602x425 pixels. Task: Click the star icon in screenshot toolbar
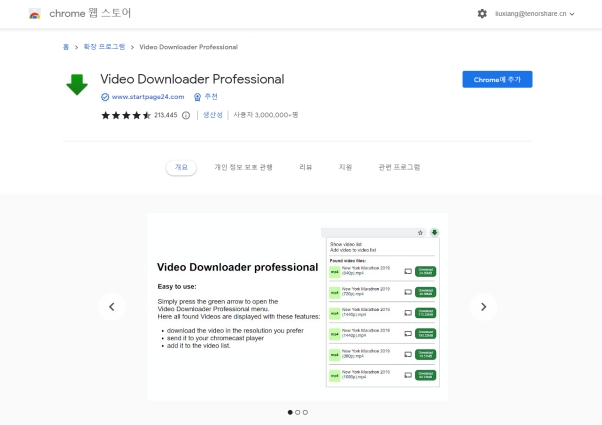[420, 233]
